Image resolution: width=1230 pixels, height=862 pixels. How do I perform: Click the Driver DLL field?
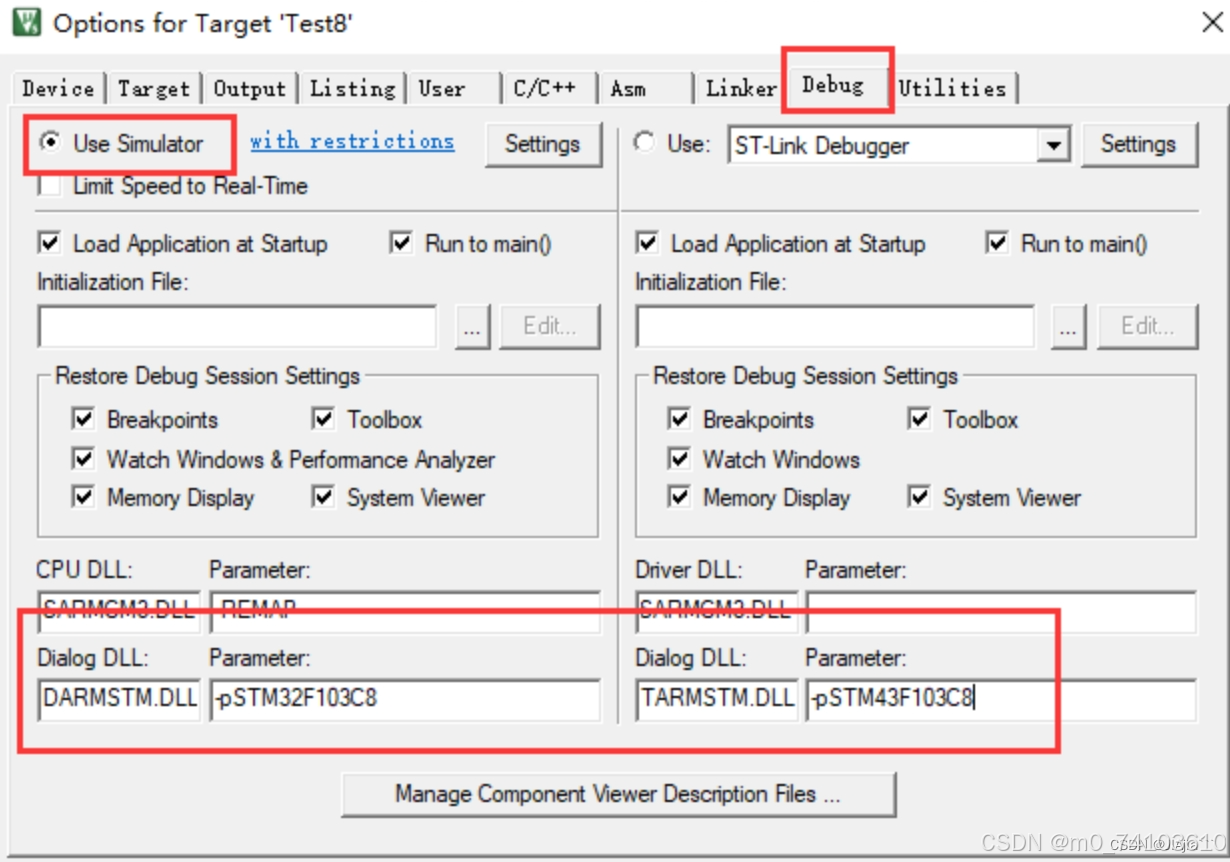[x=717, y=611]
